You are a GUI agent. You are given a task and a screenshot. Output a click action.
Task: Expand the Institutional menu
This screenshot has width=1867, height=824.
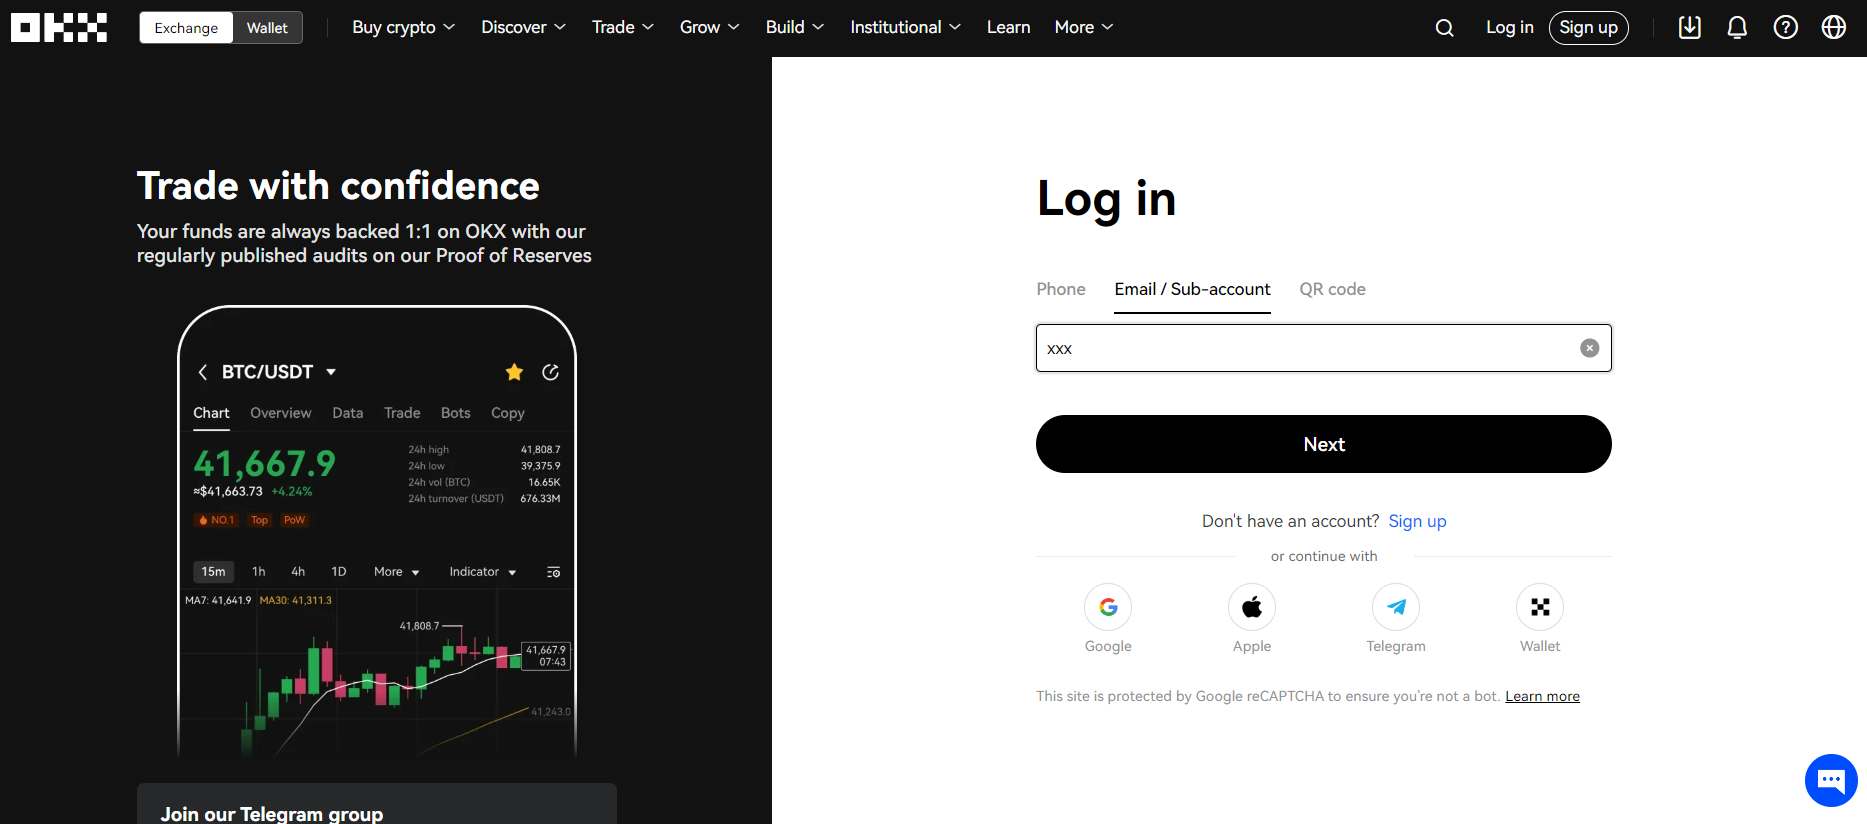click(x=905, y=28)
